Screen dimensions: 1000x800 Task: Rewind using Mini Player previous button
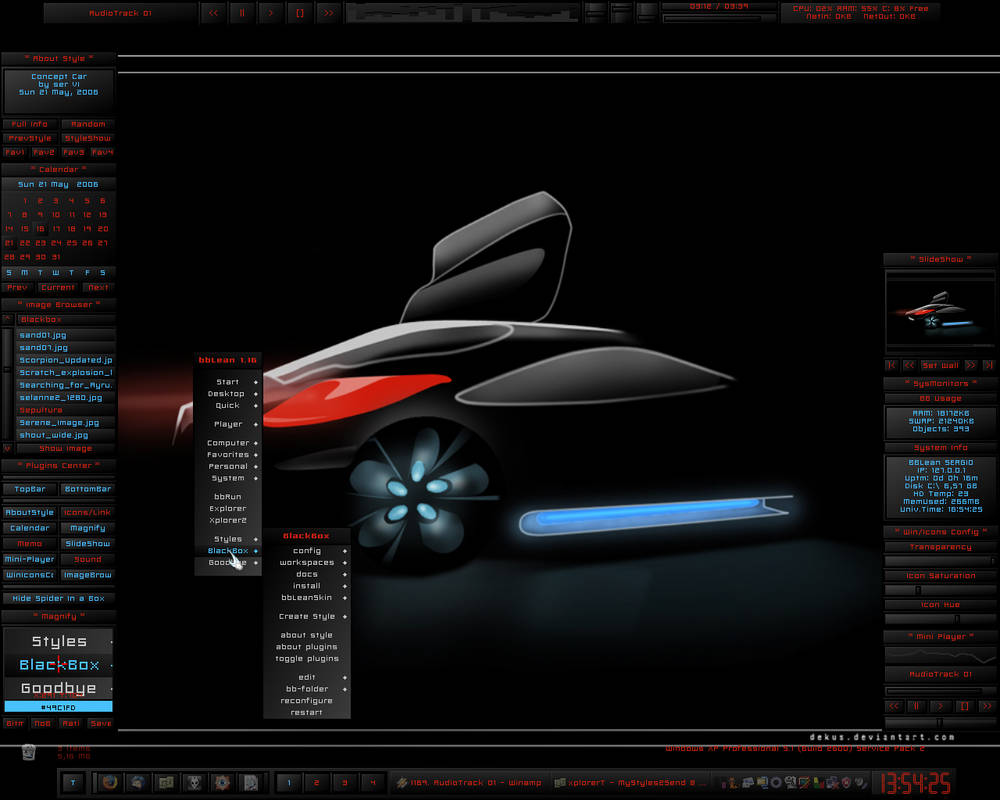point(894,706)
